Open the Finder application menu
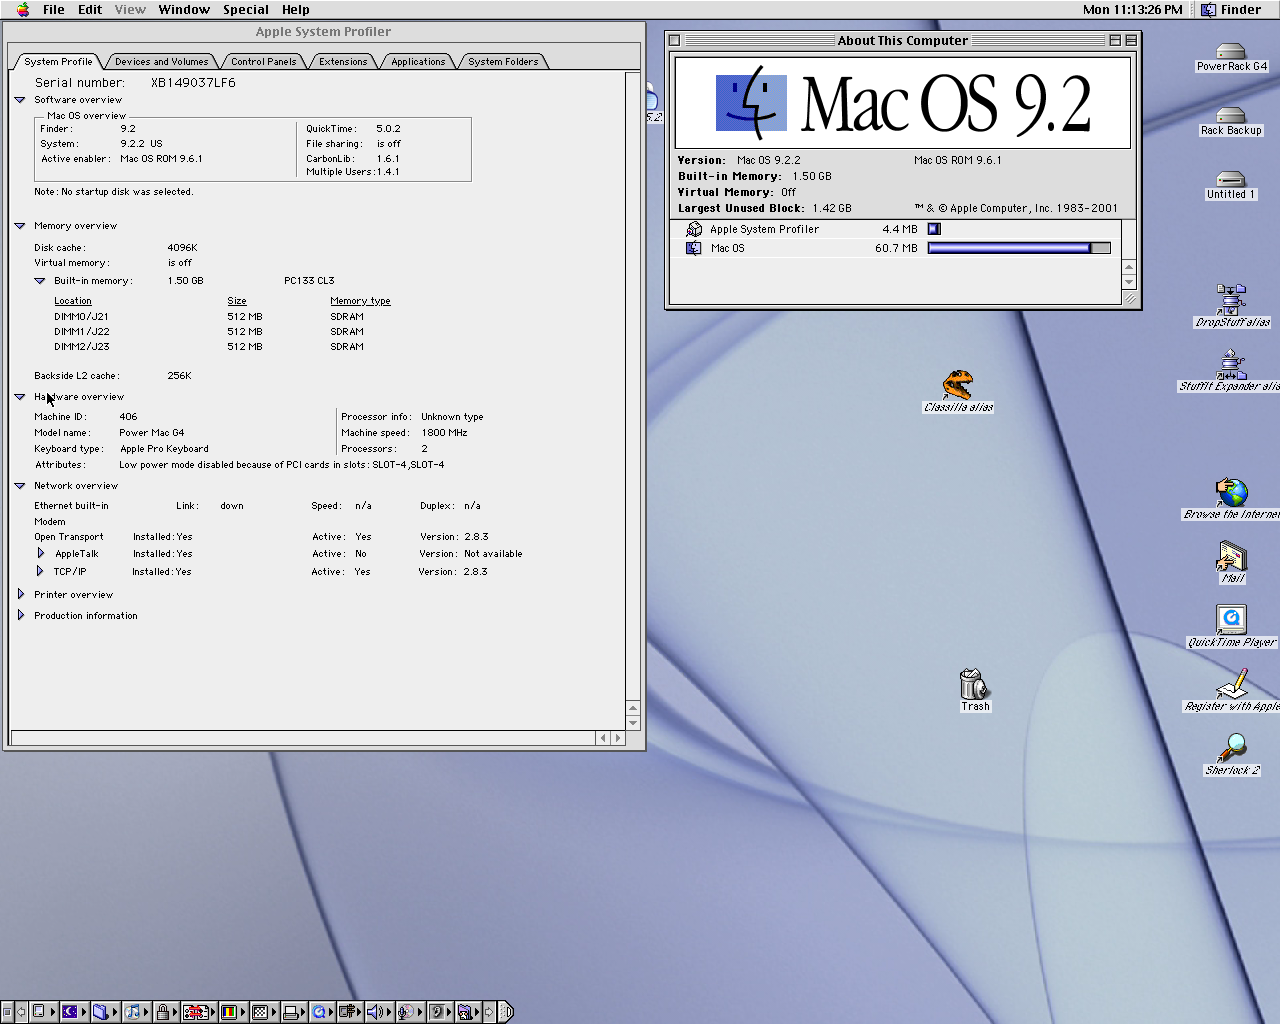 [1232, 10]
